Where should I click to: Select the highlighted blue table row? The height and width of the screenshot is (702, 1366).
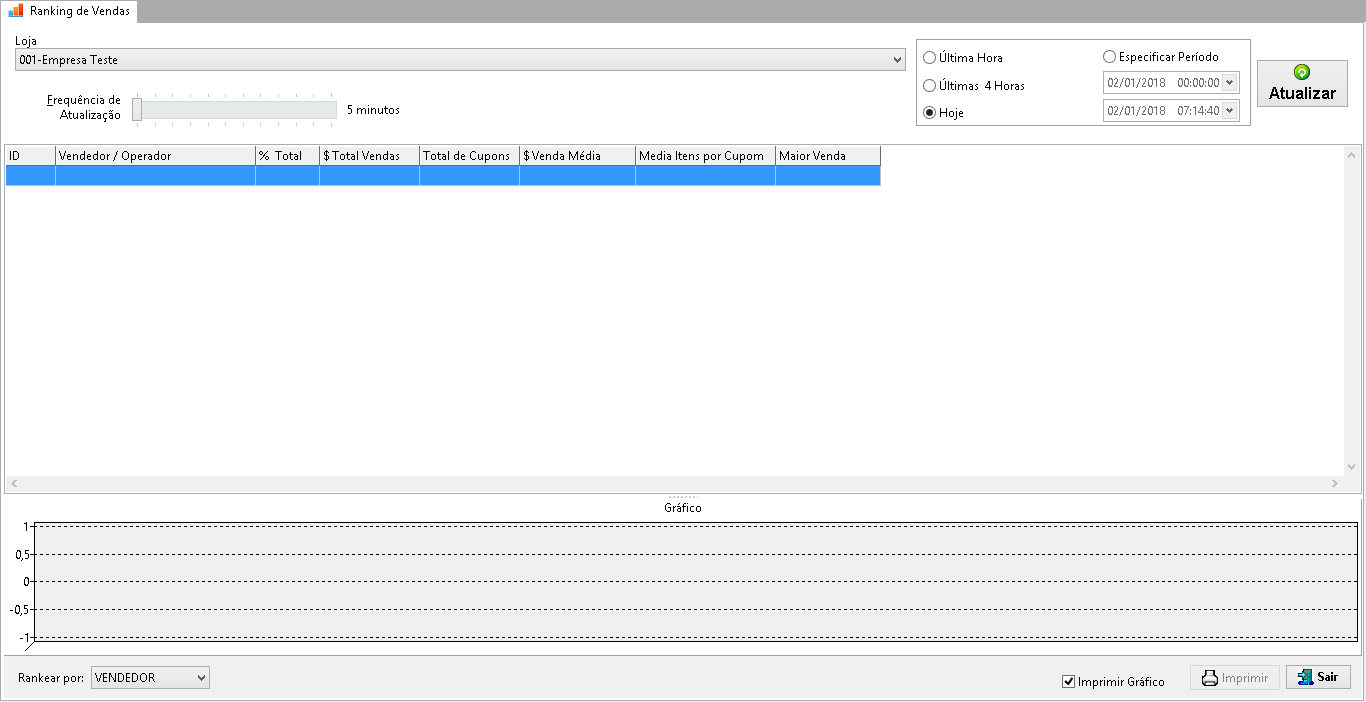point(443,175)
